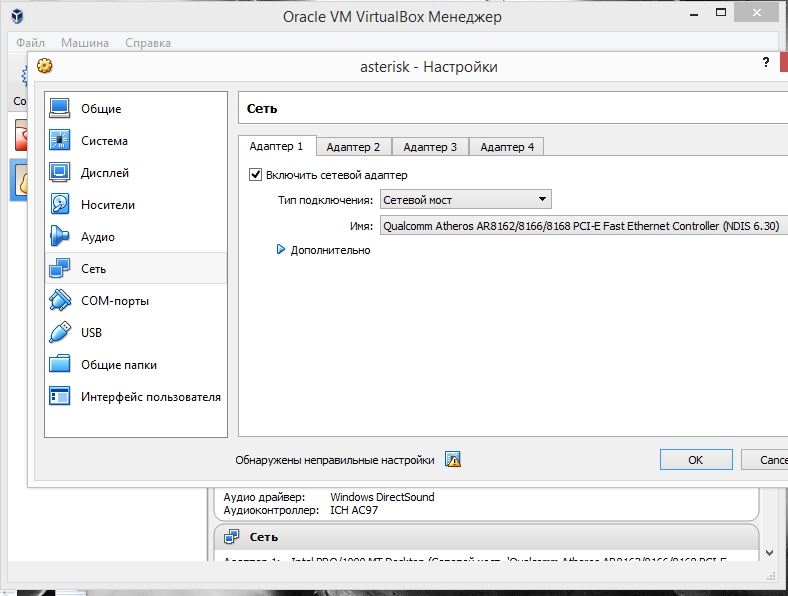Select the USB plug icon
This screenshot has width=788, height=596.
(60, 332)
